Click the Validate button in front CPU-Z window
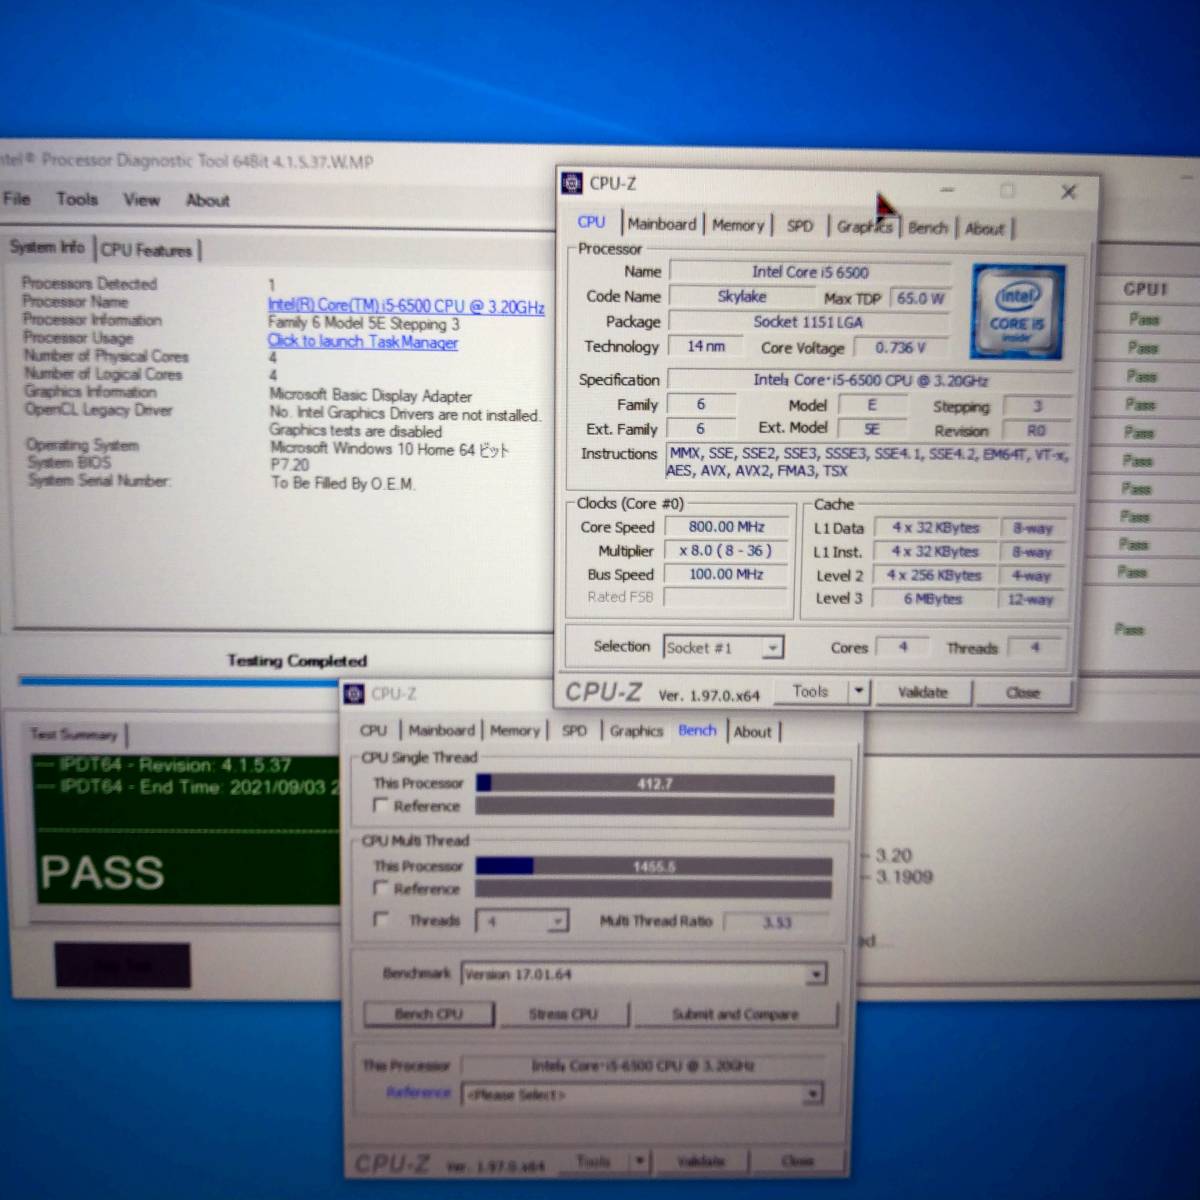Viewport: 1200px width, 1200px height. [923, 692]
